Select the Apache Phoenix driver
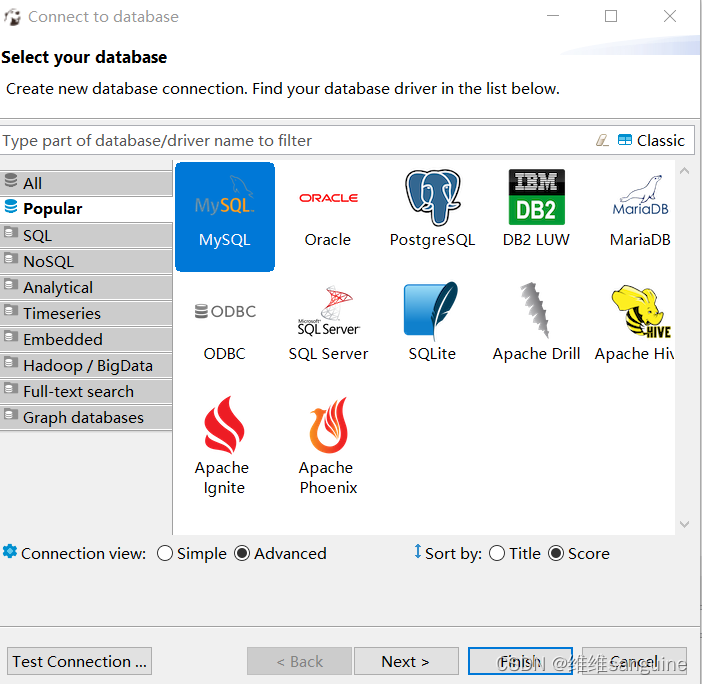Image resolution: width=702 pixels, height=684 pixels. click(x=328, y=446)
